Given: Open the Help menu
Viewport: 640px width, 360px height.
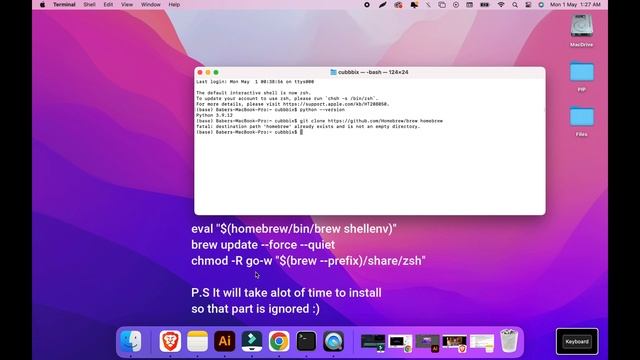Looking at the screenshot, I should [174, 5].
